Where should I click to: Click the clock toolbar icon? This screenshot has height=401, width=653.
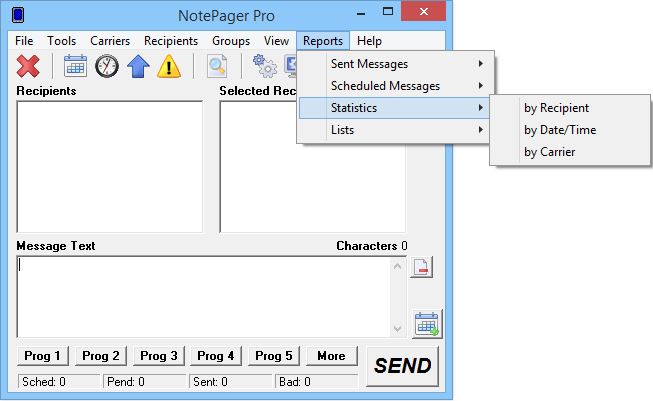point(107,66)
